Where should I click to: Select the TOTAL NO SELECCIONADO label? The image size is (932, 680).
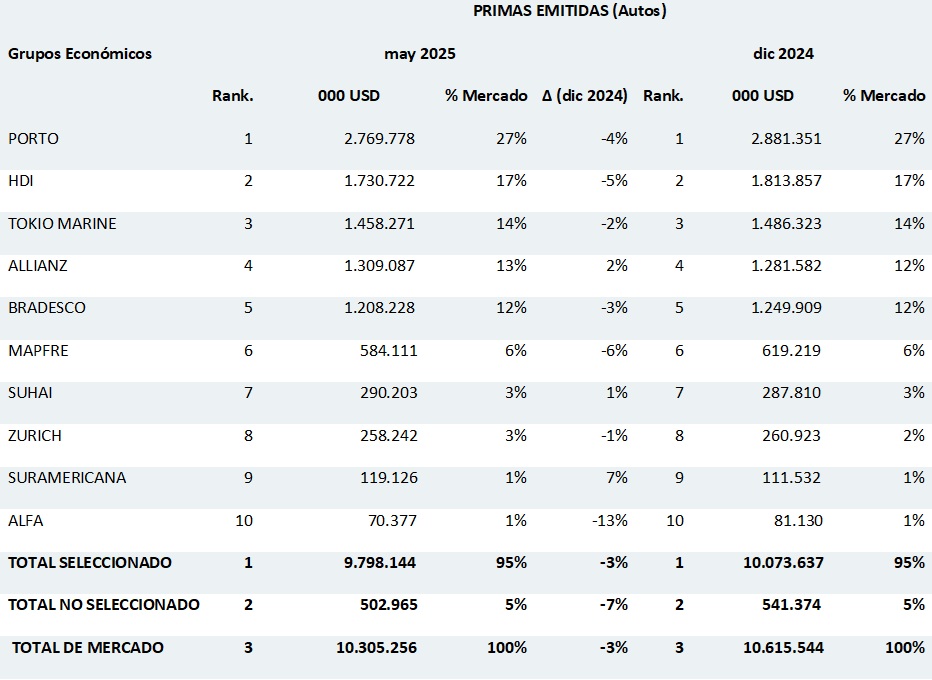coord(103,605)
